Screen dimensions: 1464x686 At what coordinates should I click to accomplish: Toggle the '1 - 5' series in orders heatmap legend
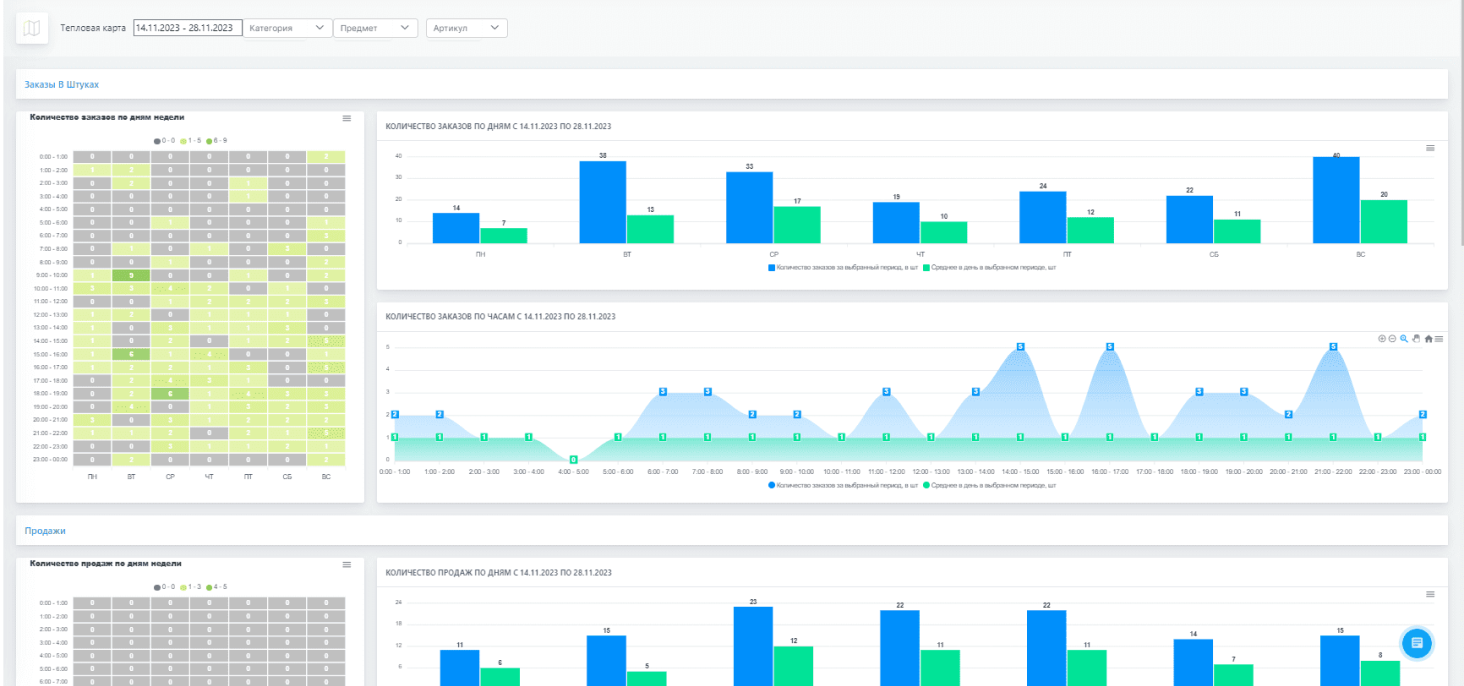(190, 141)
